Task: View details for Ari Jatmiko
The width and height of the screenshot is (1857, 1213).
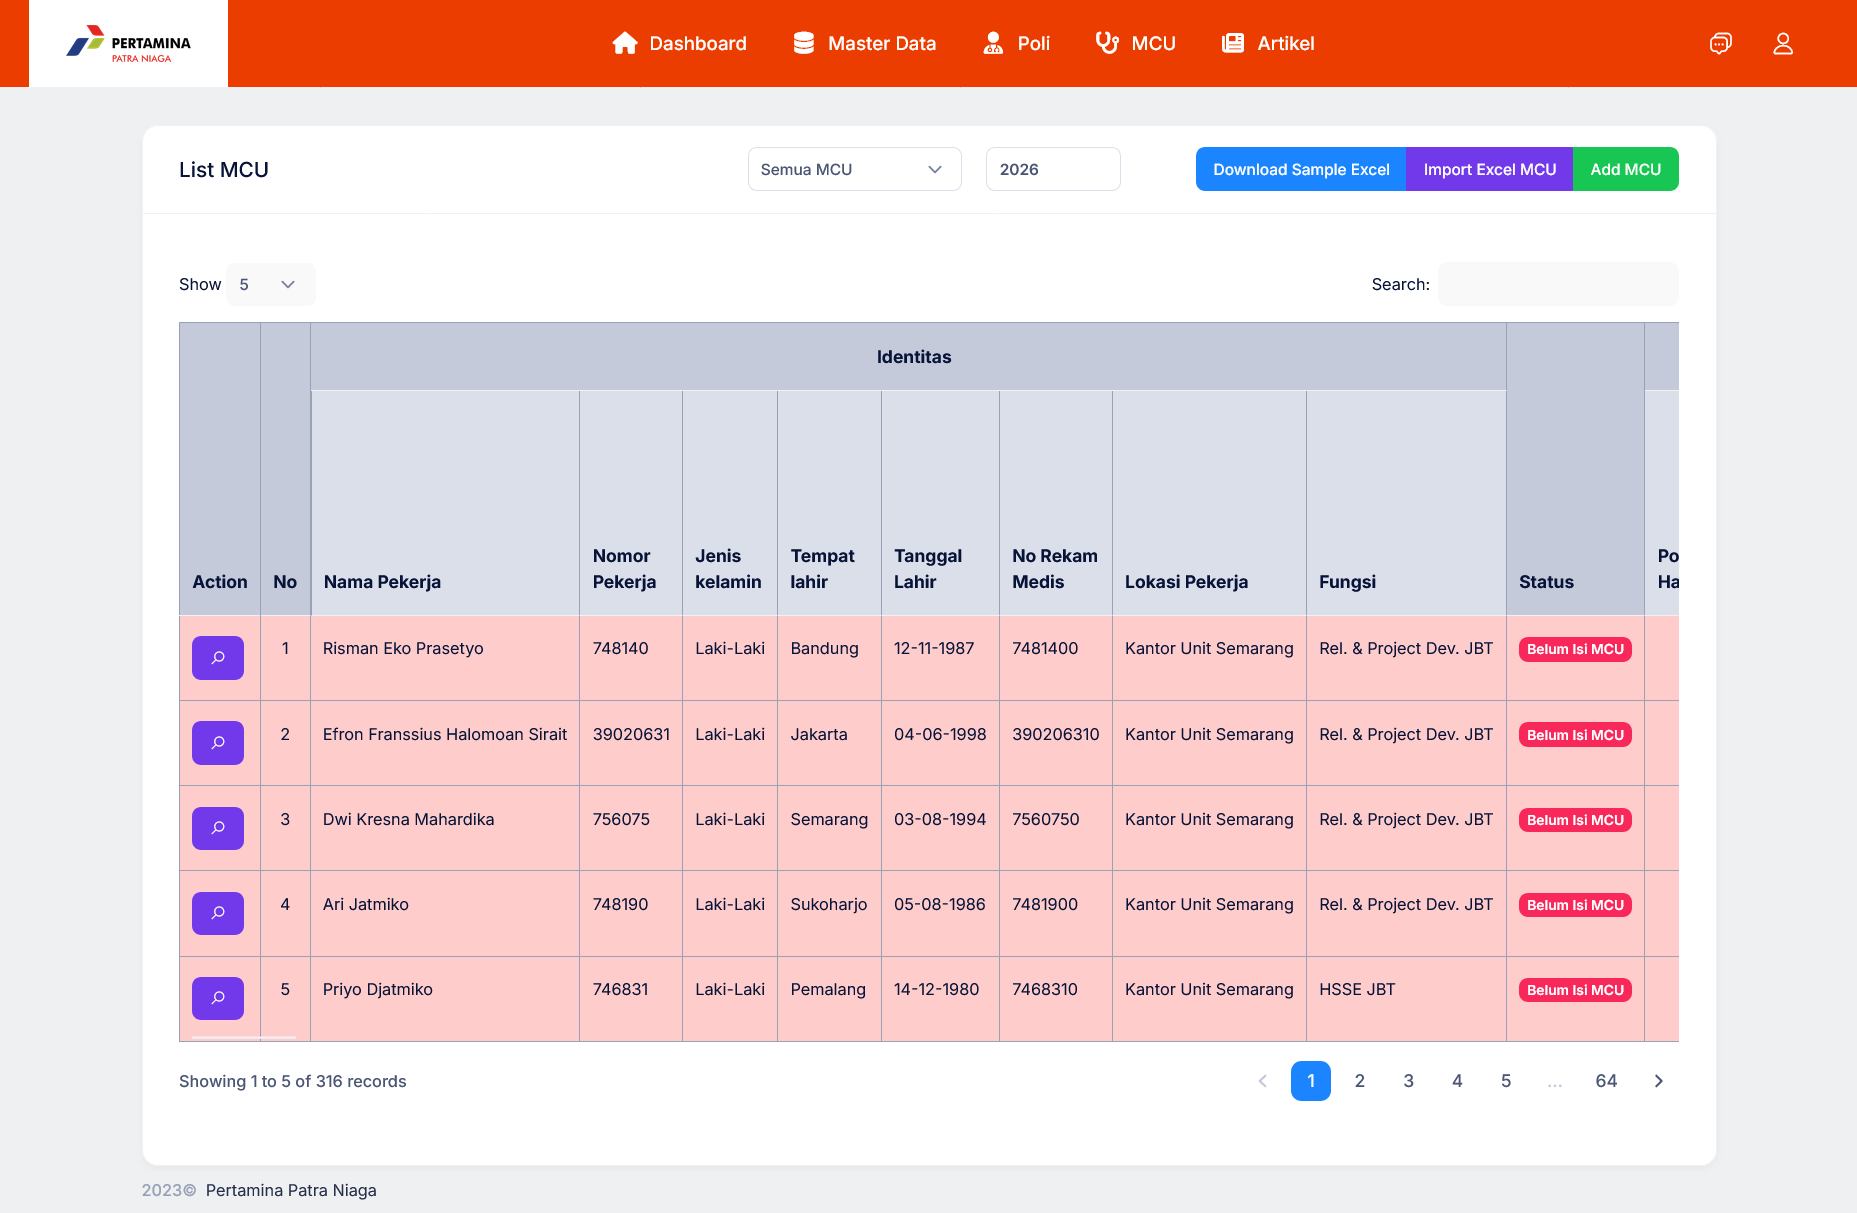Action: point(218,913)
